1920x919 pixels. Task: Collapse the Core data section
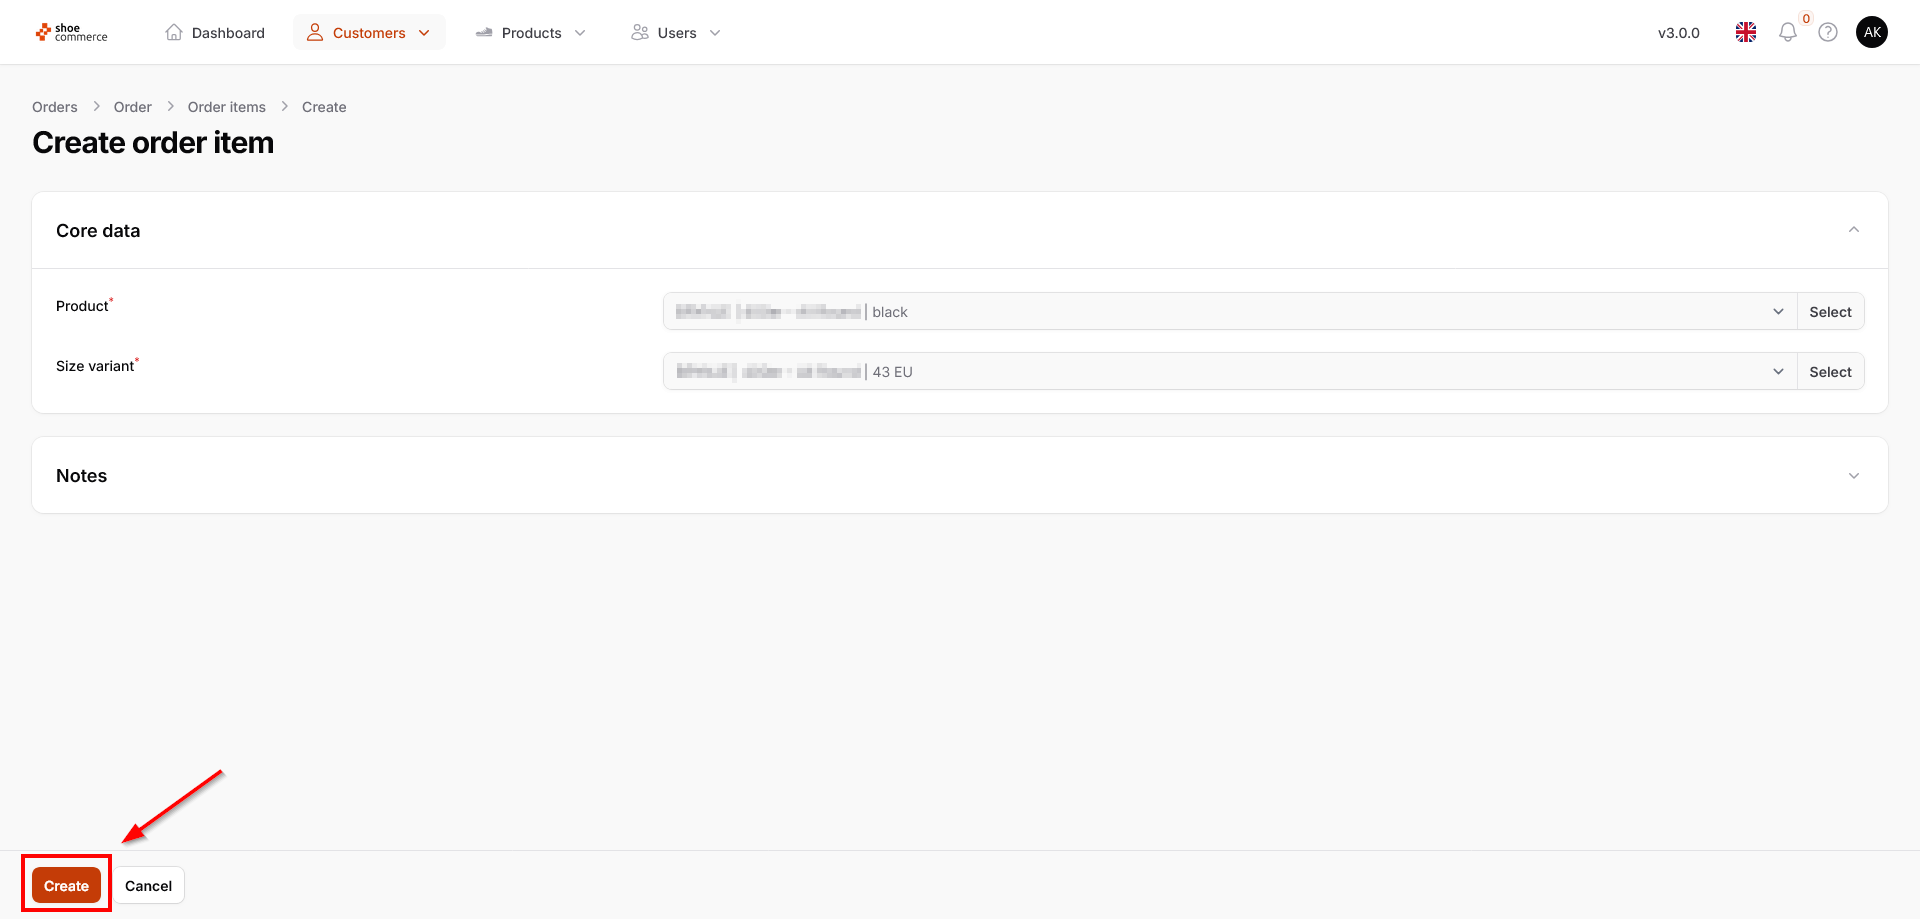[1854, 230]
